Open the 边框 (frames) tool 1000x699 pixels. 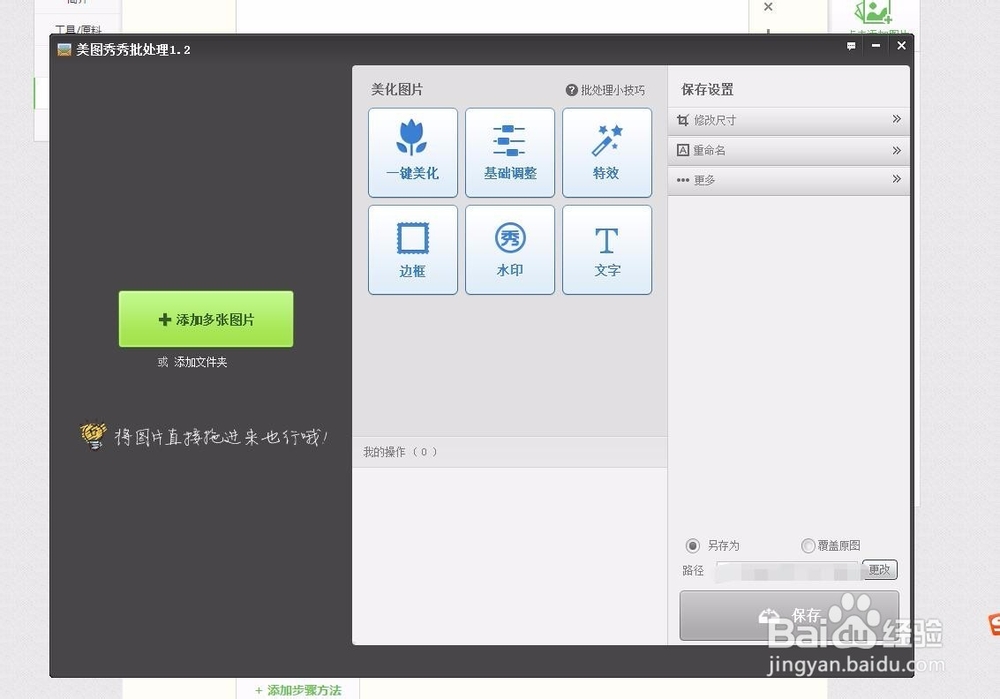[412, 250]
